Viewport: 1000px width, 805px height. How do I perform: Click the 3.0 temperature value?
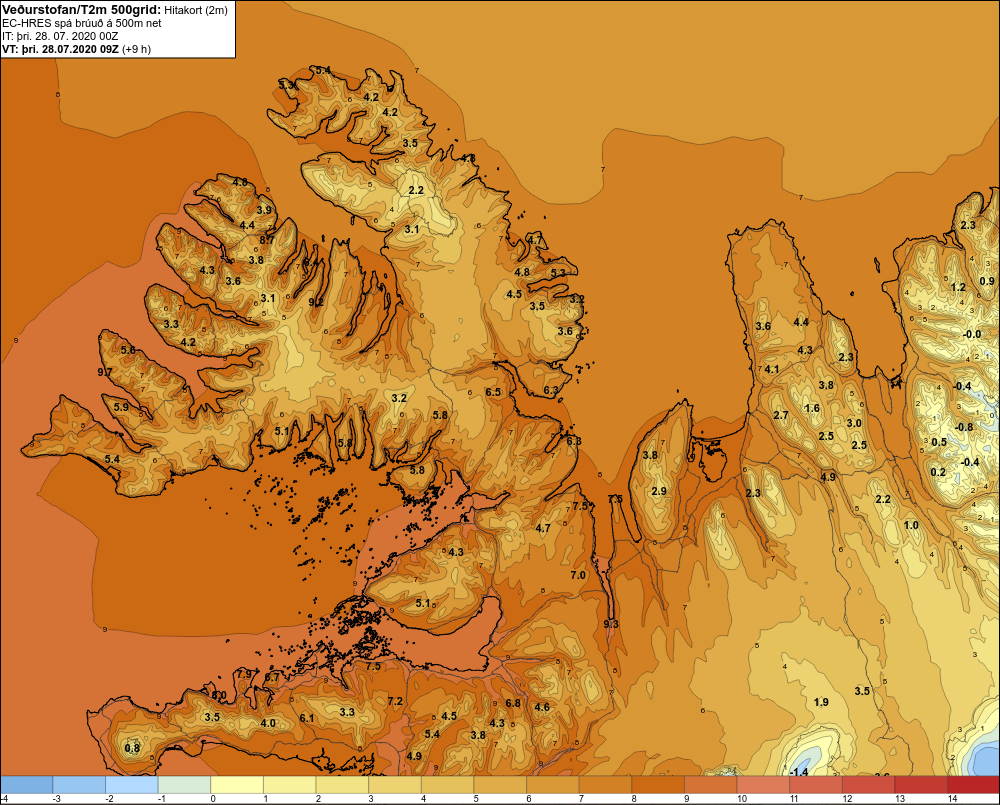(x=854, y=423)
